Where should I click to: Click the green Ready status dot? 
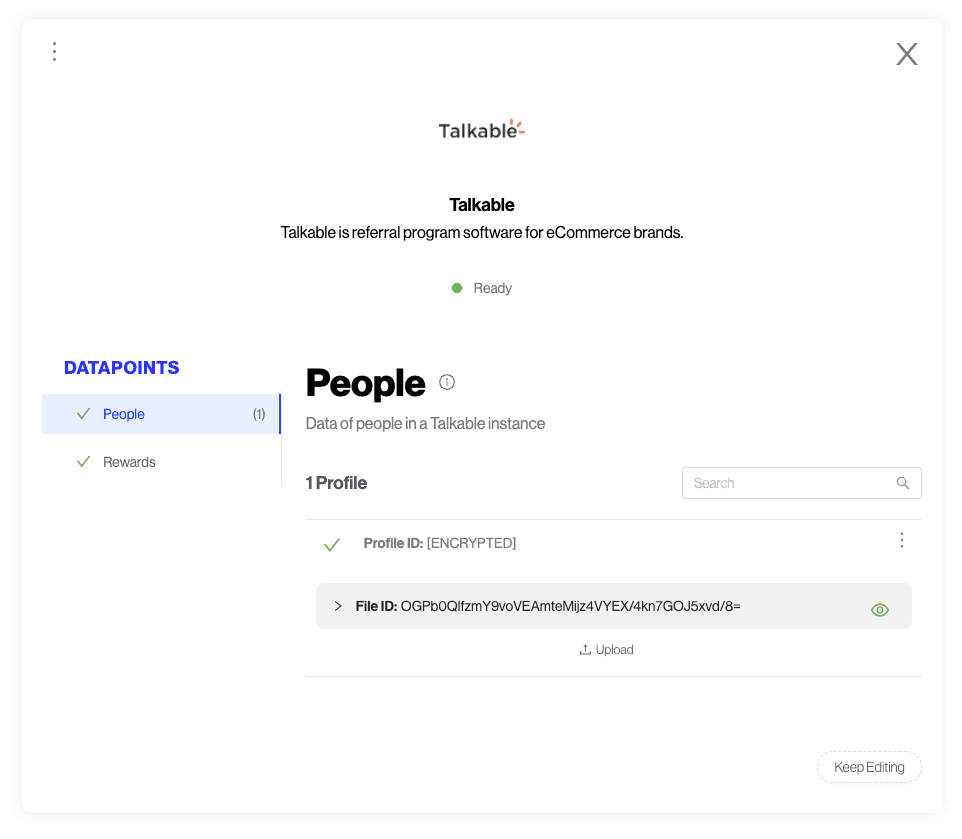457,288
